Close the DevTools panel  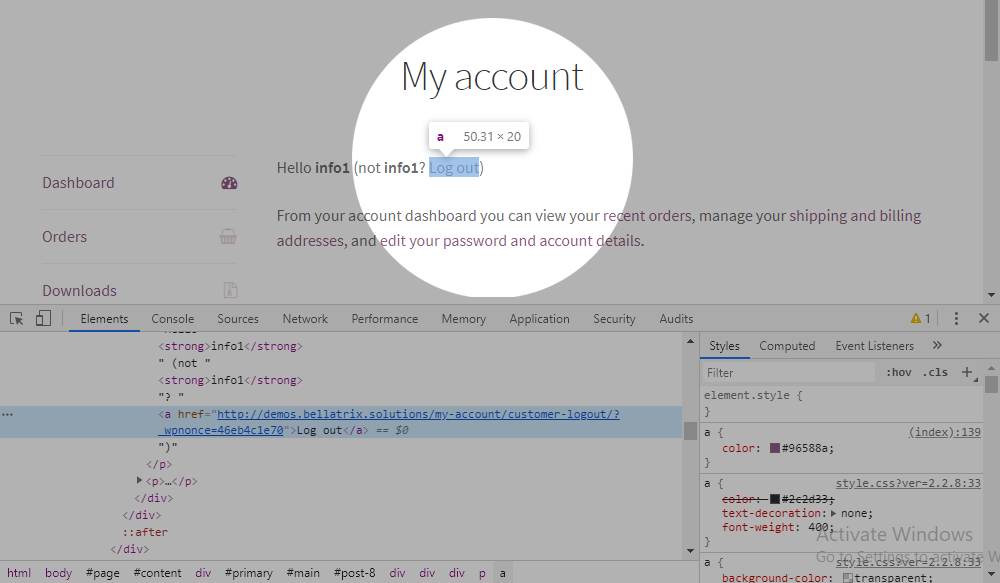(x=983, y=318)
